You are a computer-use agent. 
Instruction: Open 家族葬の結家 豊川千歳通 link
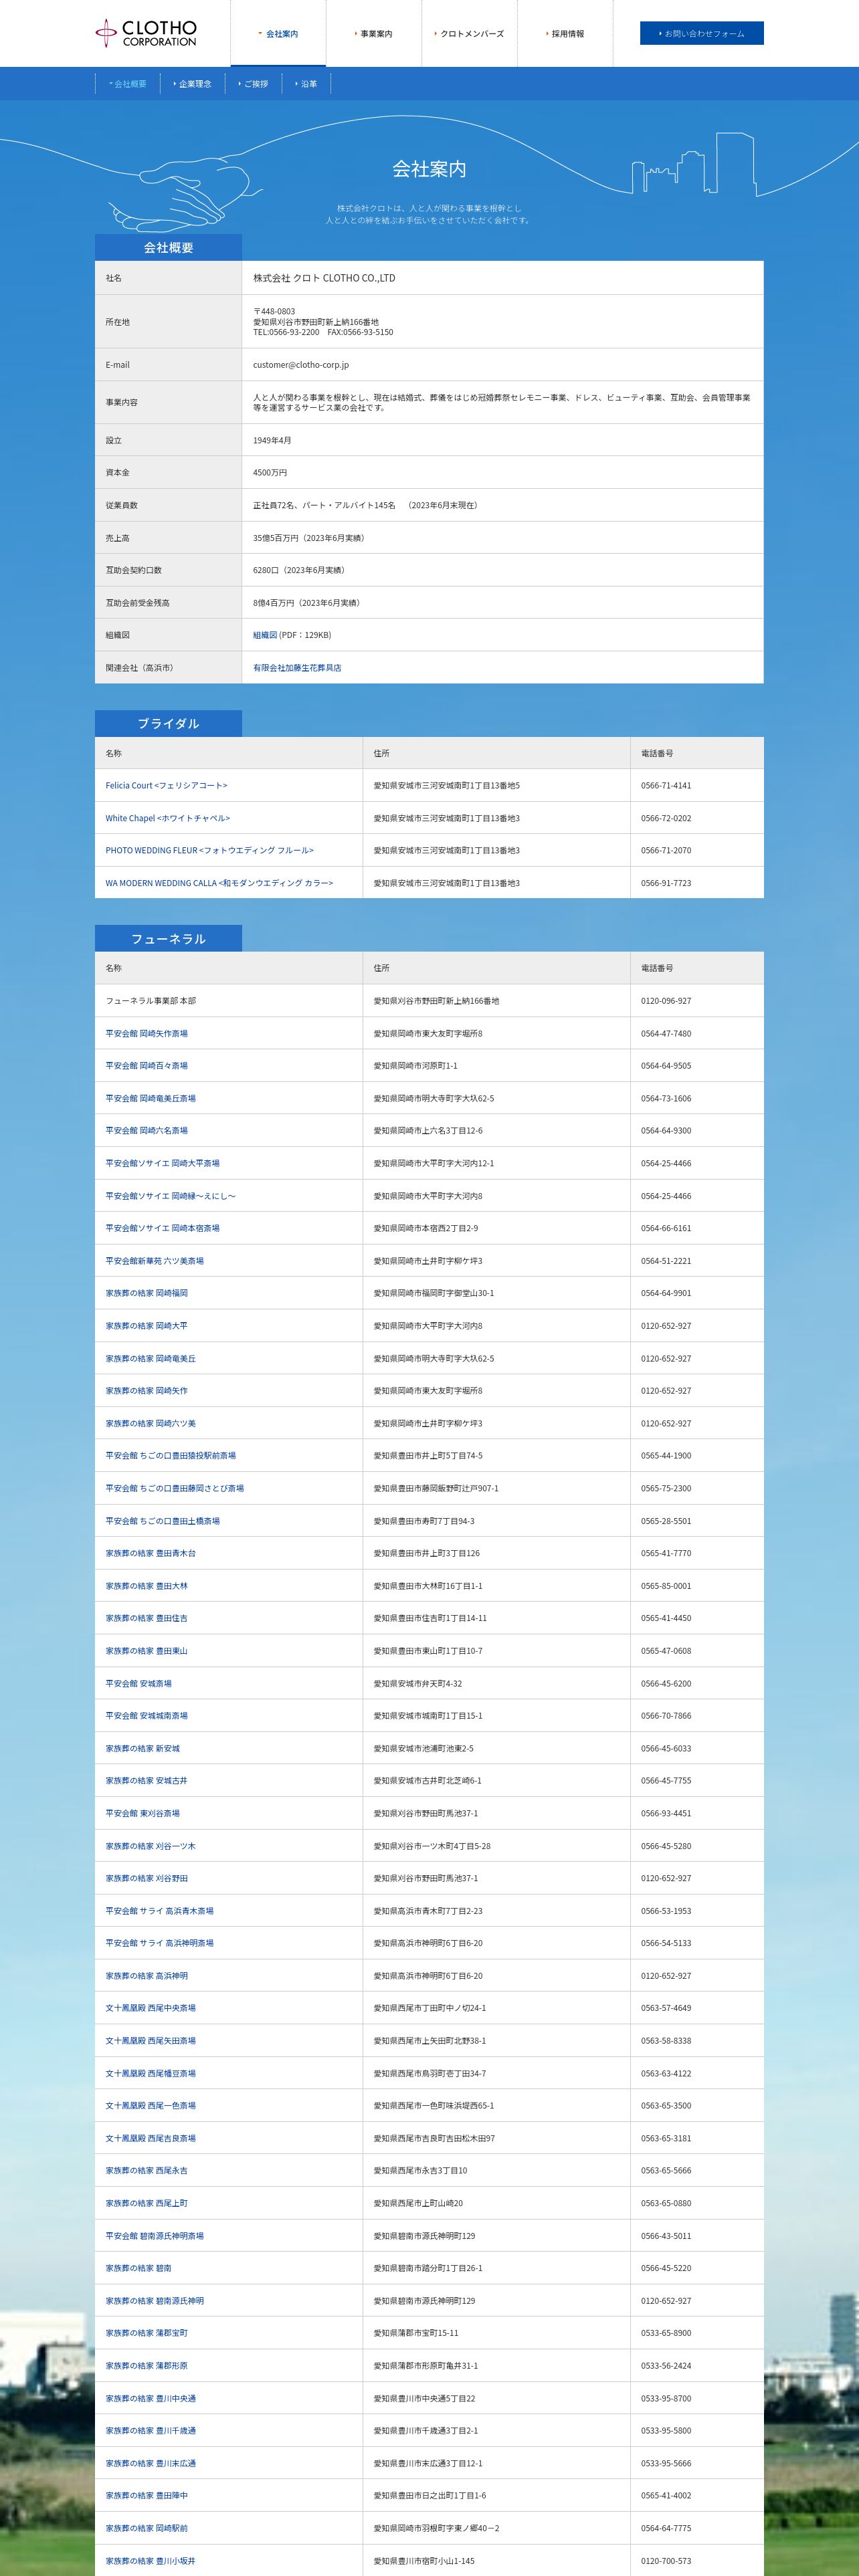(x=151, y=2431)
